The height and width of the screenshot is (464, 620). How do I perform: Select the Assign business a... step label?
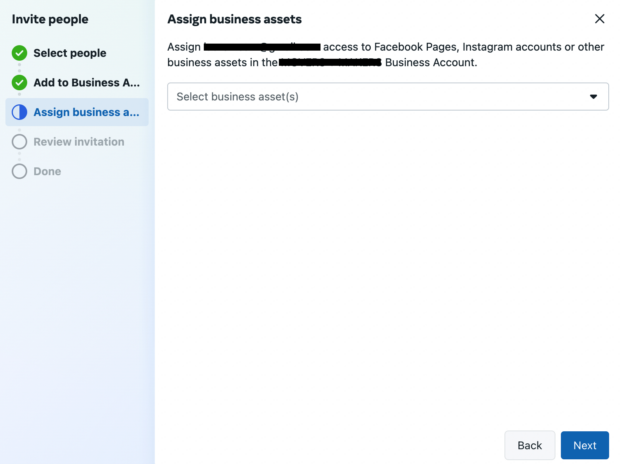tap(86, 112)
